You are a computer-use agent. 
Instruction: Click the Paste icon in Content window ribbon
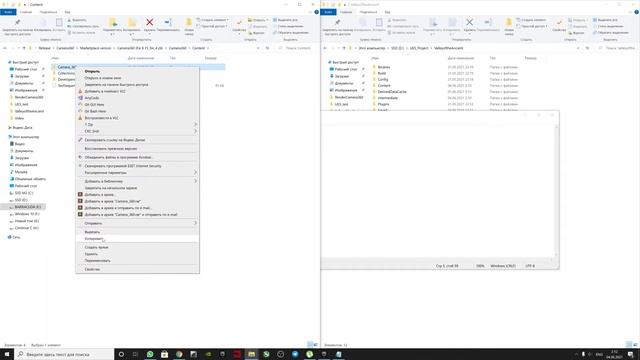[x=59, y=22]
